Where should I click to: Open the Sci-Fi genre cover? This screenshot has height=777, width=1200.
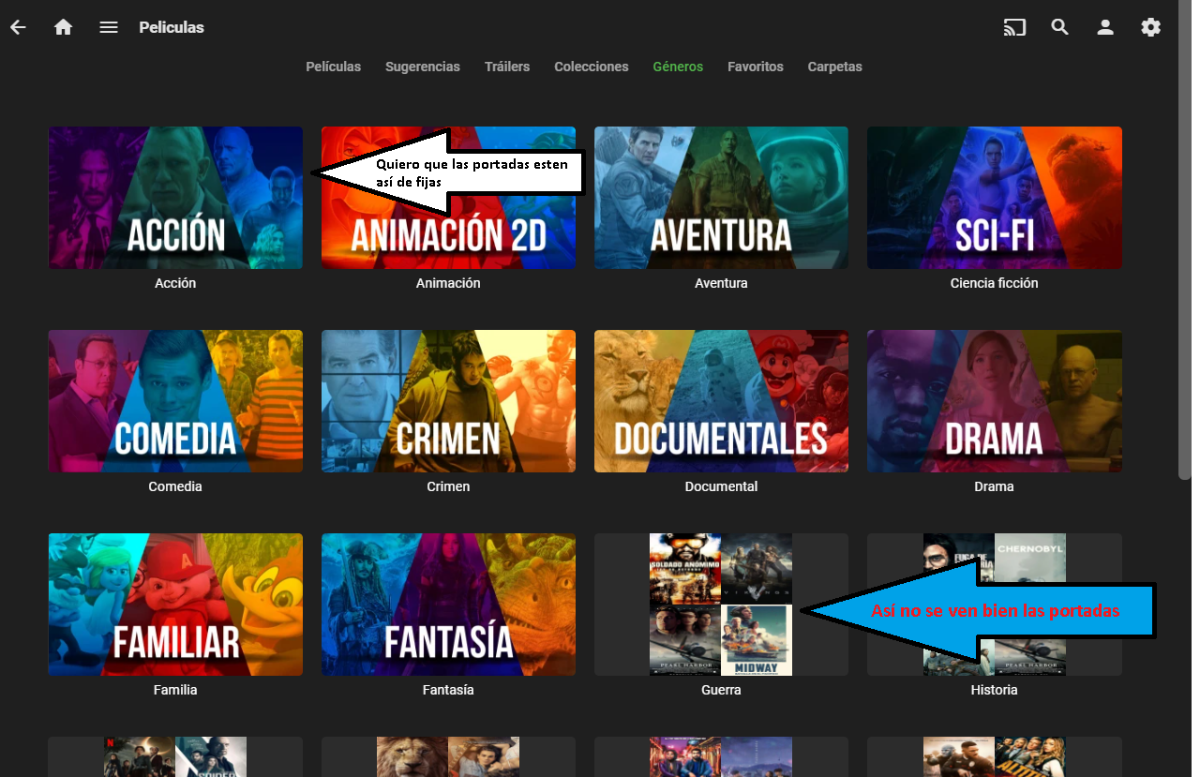[x=994, y=198]
